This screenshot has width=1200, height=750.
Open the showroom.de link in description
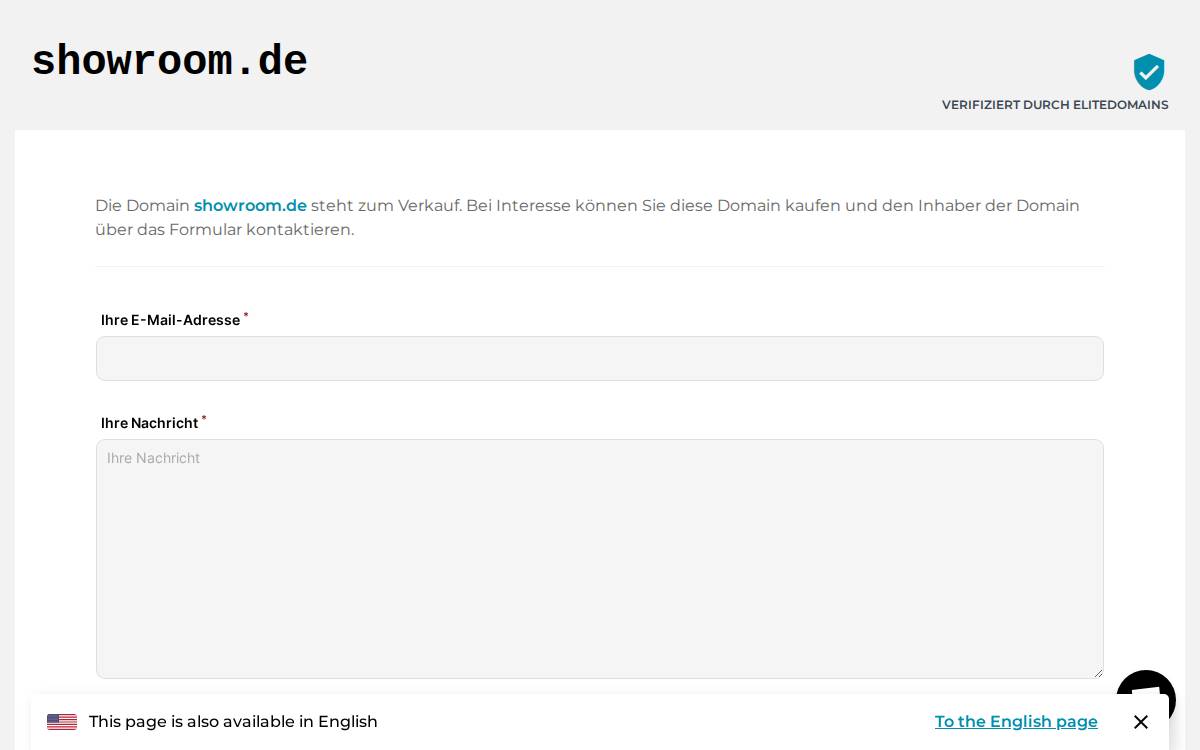[250, 205]
